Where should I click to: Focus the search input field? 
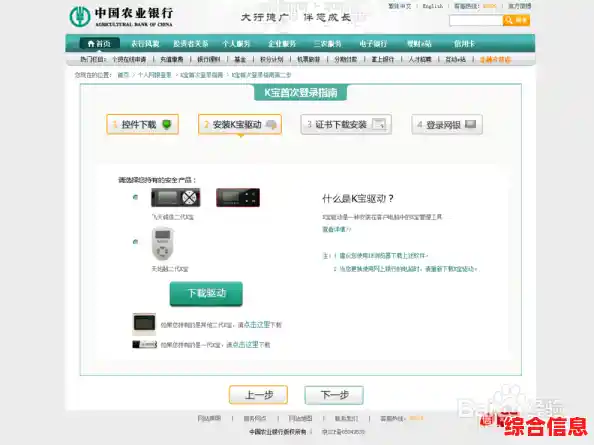(x=476, y=20)
